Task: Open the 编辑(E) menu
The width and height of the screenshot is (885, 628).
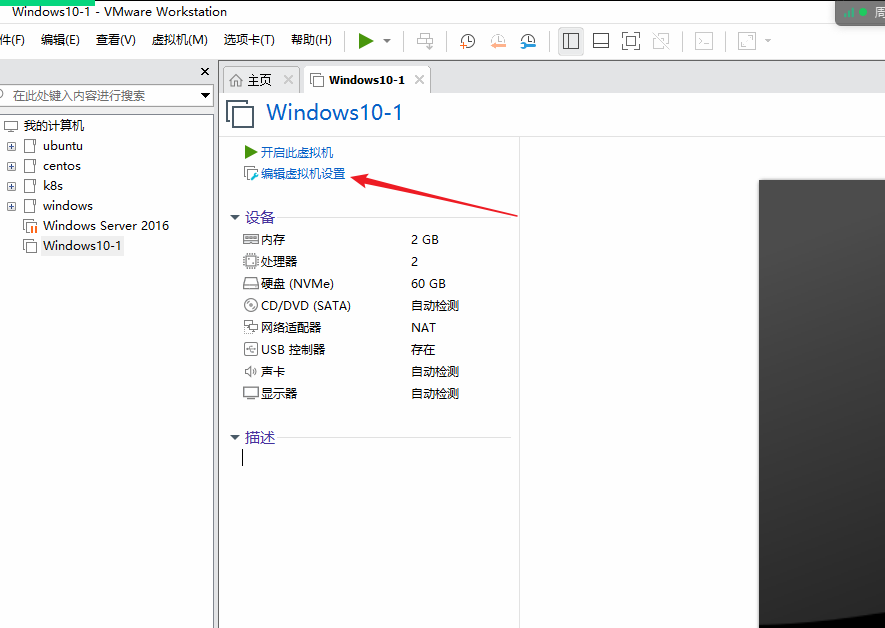Action: tap(60, 40)
